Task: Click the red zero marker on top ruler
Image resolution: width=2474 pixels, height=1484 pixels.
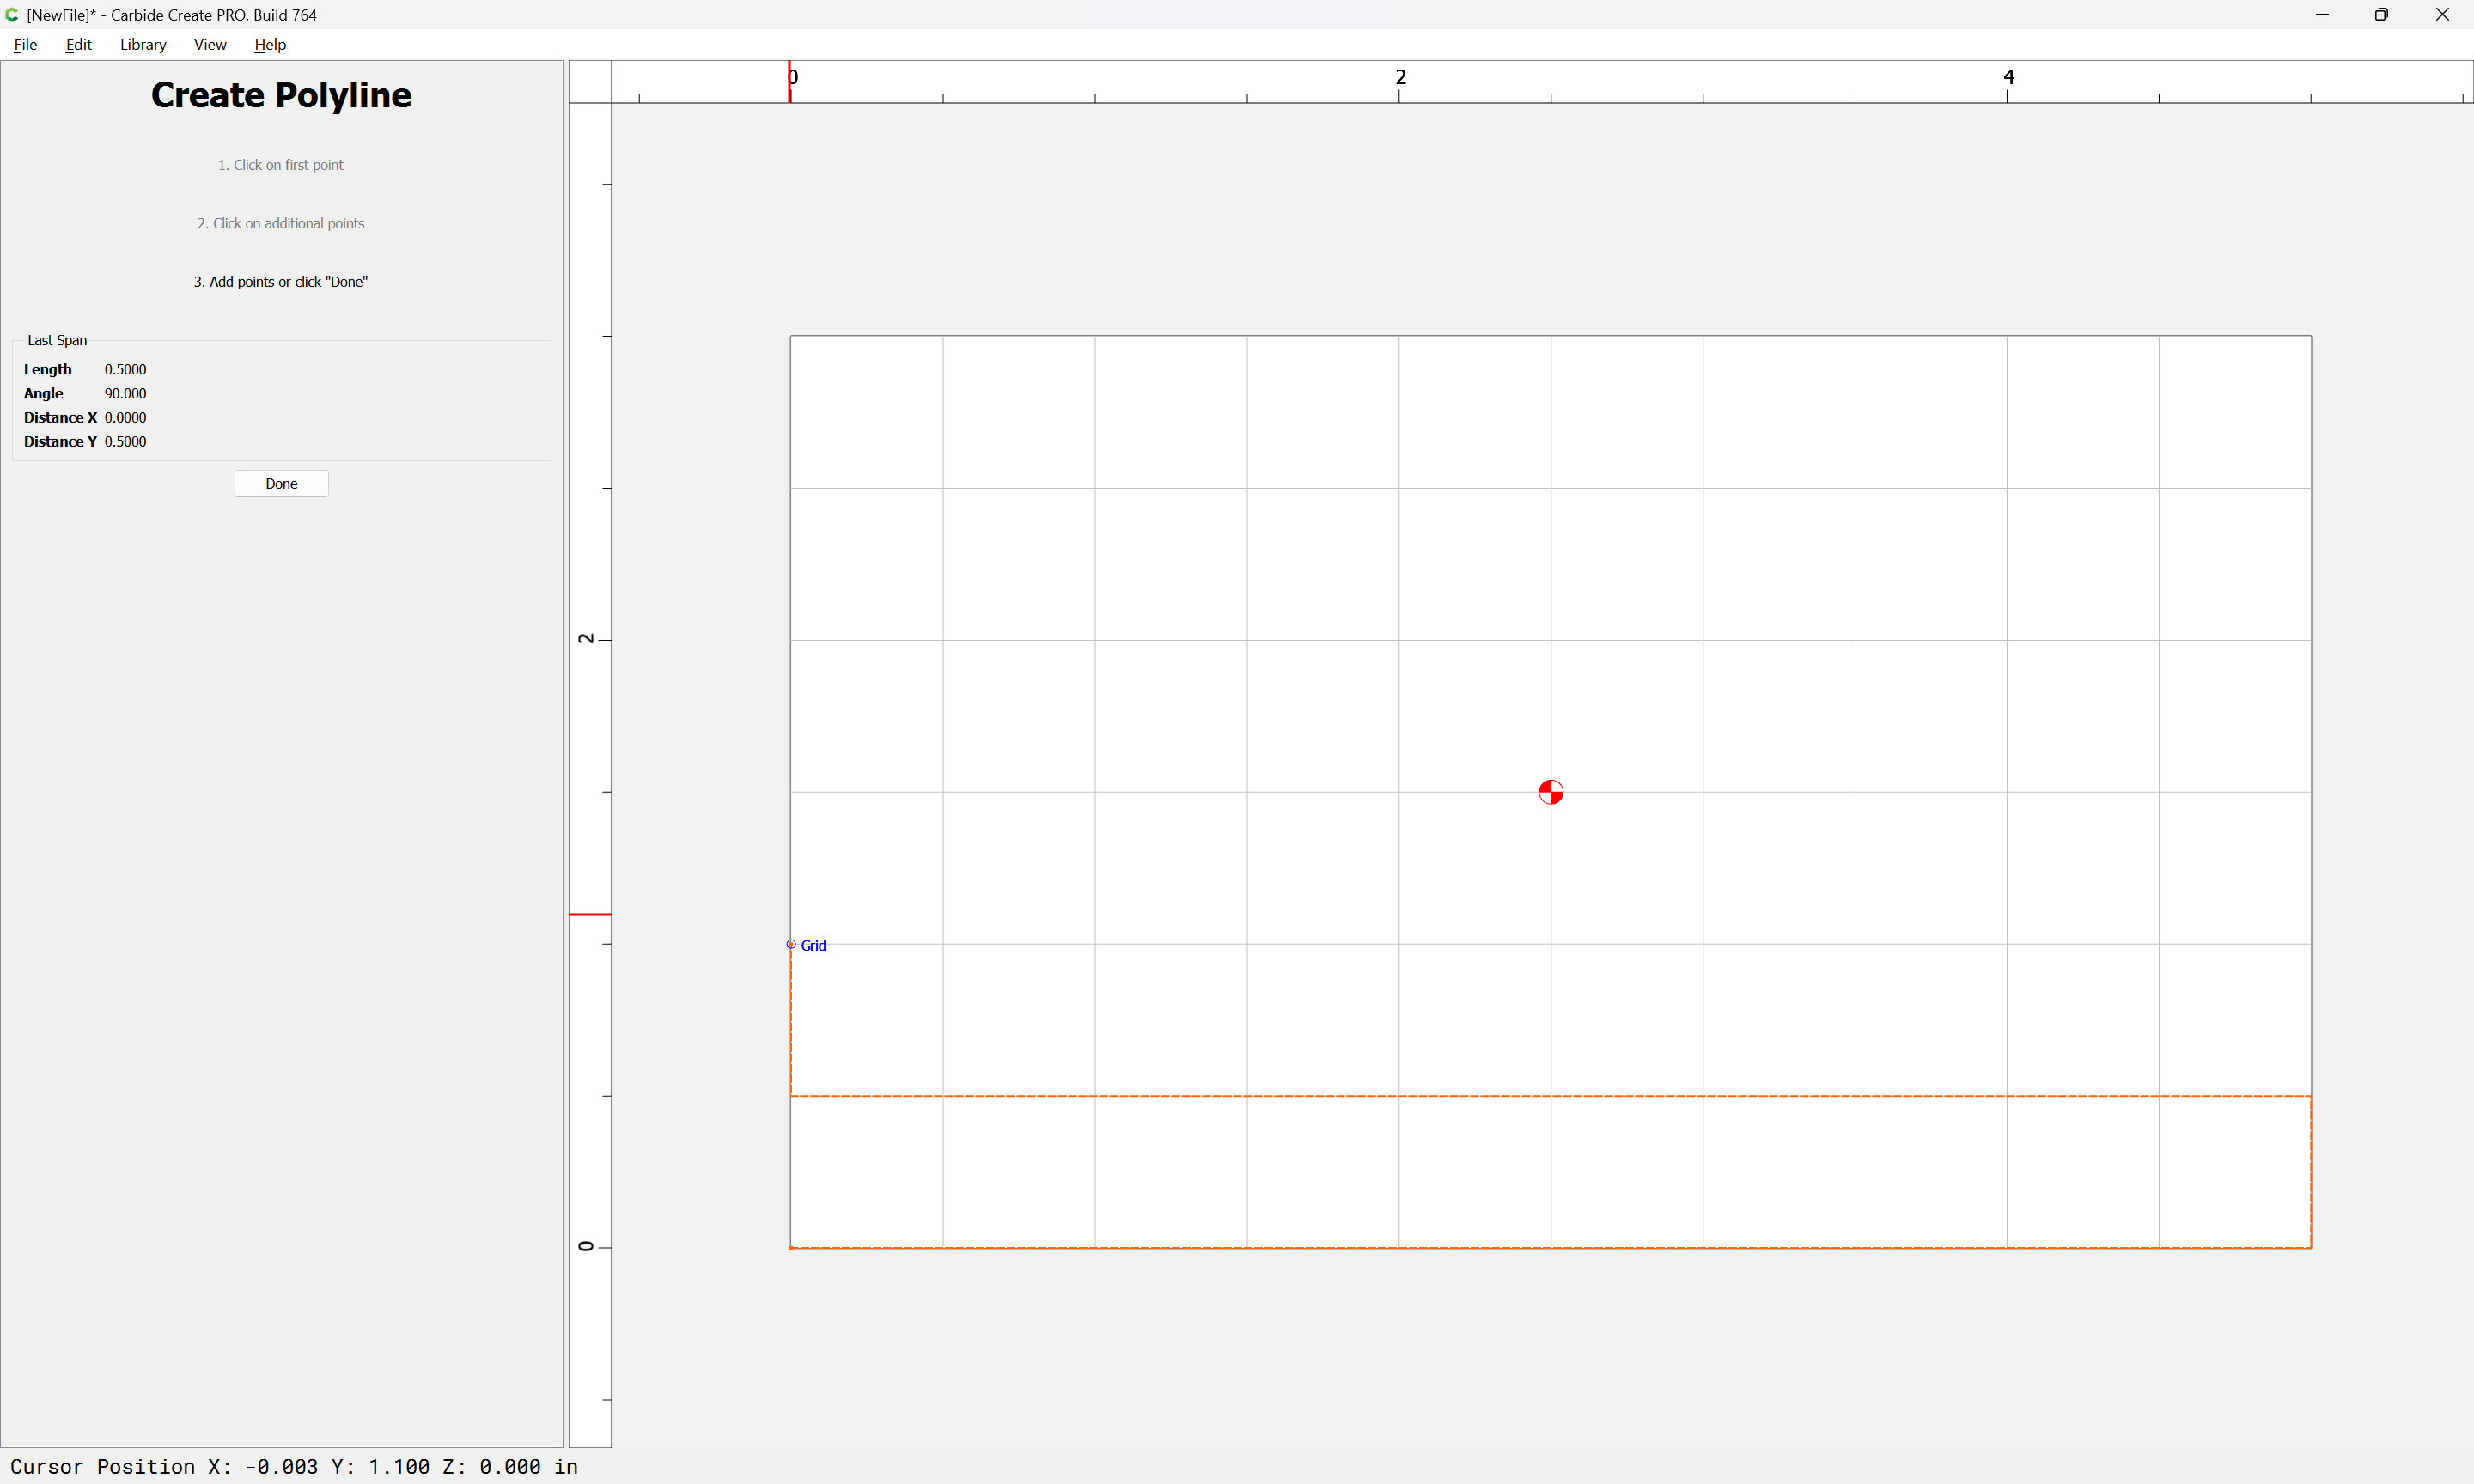Action: 790,81
